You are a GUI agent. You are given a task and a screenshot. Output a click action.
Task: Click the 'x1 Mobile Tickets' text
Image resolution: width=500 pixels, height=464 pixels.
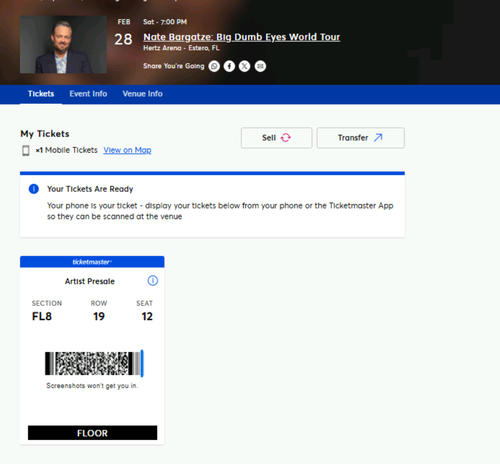(67, 150)
